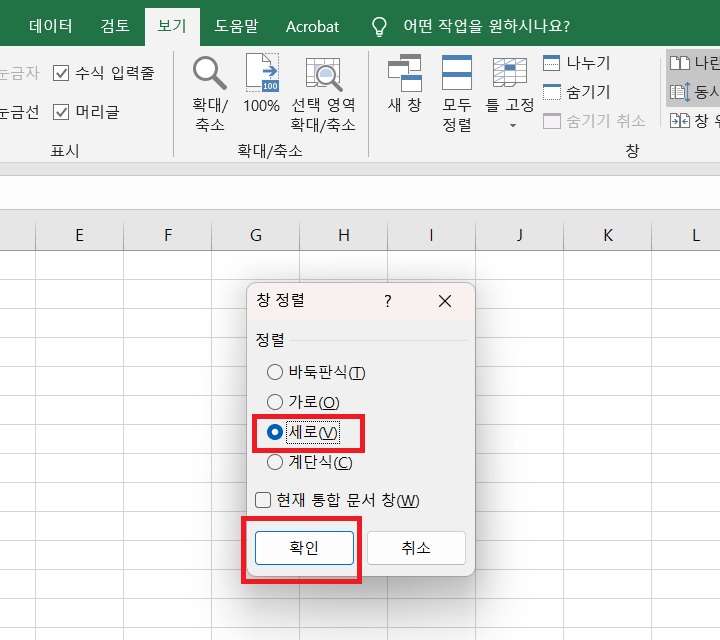Click Reset Window Position icon

(680, 121)
